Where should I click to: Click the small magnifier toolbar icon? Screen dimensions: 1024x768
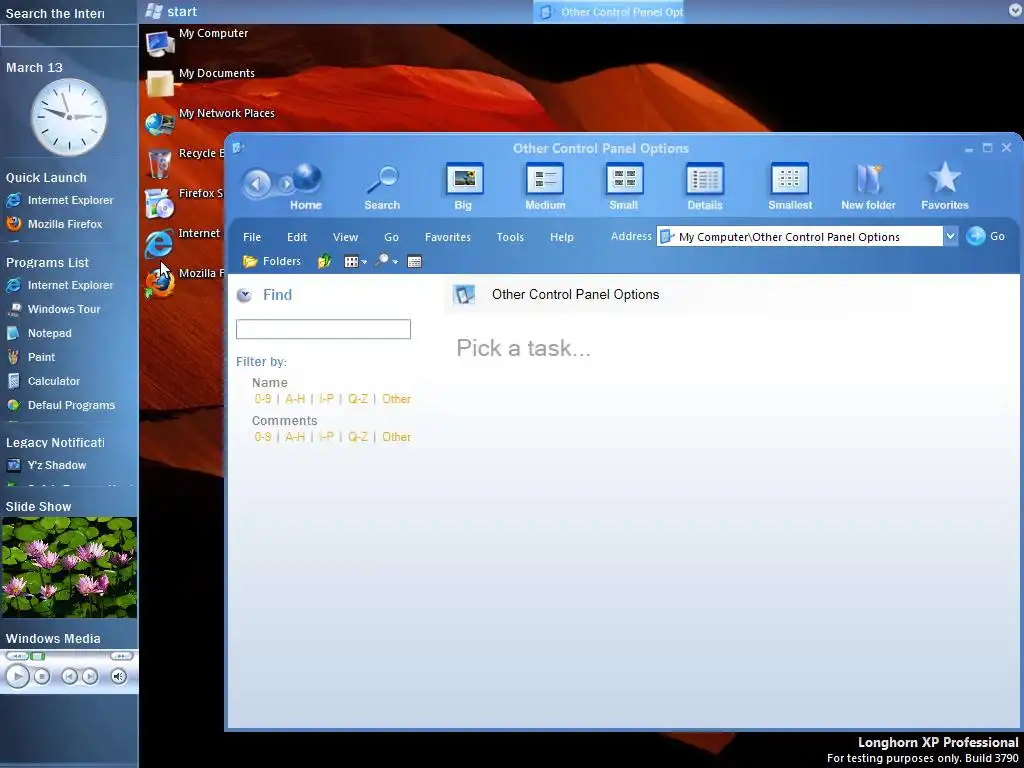coord(382,261)
